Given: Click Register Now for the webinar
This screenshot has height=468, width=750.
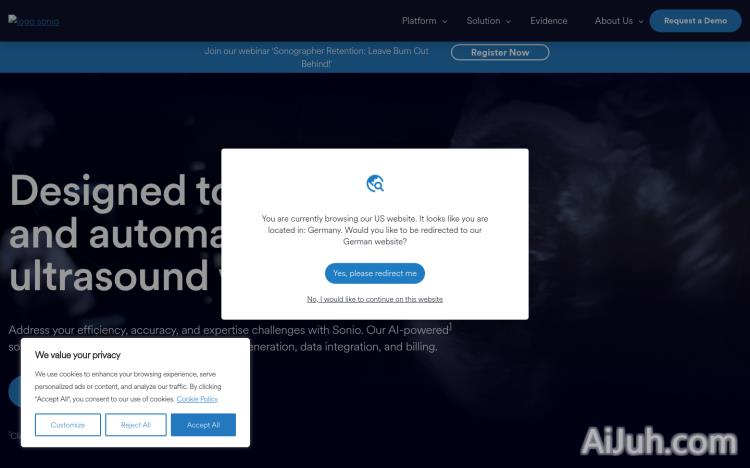Looking at the screenshot, I should coord(500,52).
